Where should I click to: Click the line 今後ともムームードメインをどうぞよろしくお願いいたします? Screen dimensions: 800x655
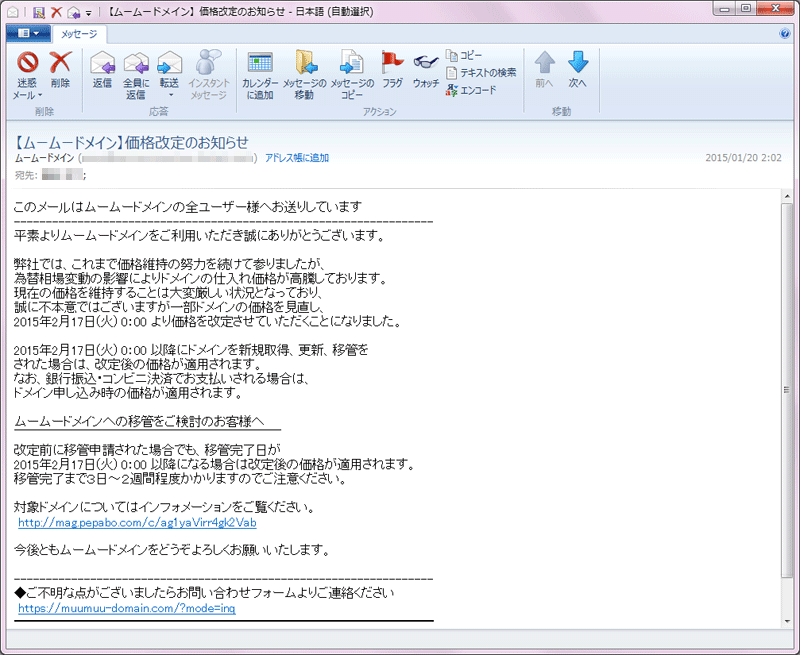click(x=172, y=550)
